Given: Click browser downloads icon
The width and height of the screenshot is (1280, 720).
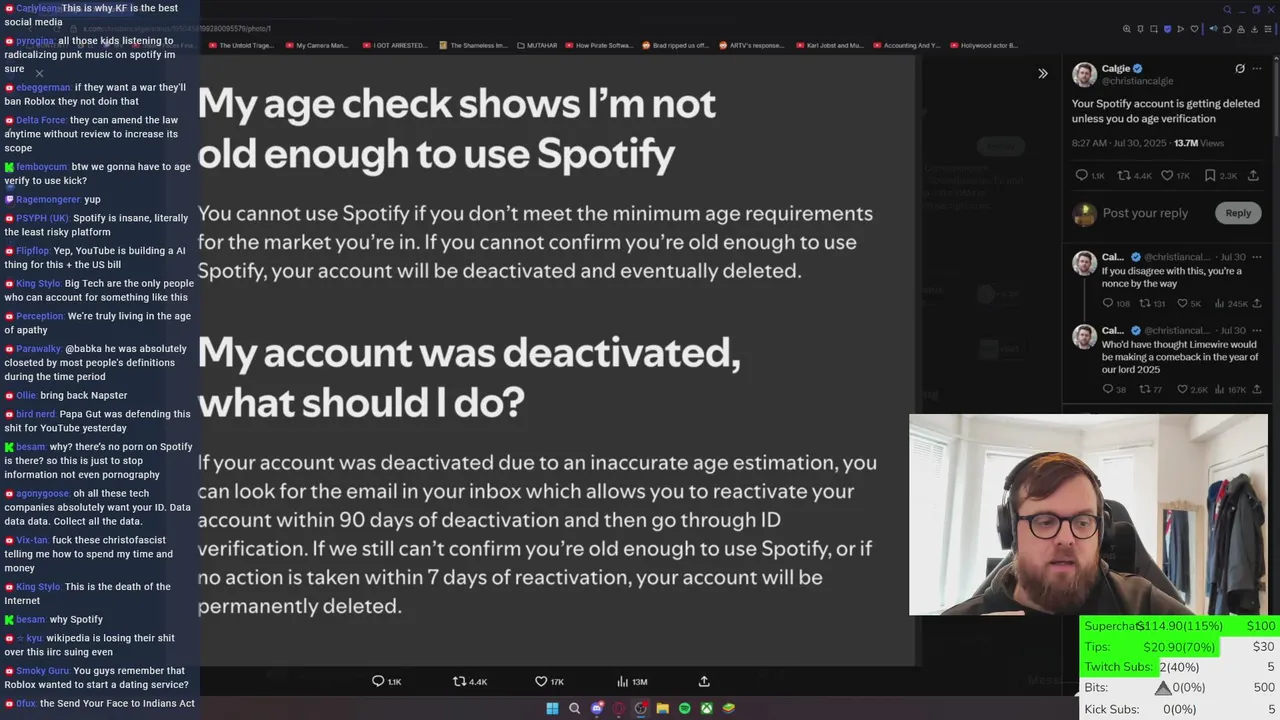Looking at the screenshot, I should point(1254,29).
